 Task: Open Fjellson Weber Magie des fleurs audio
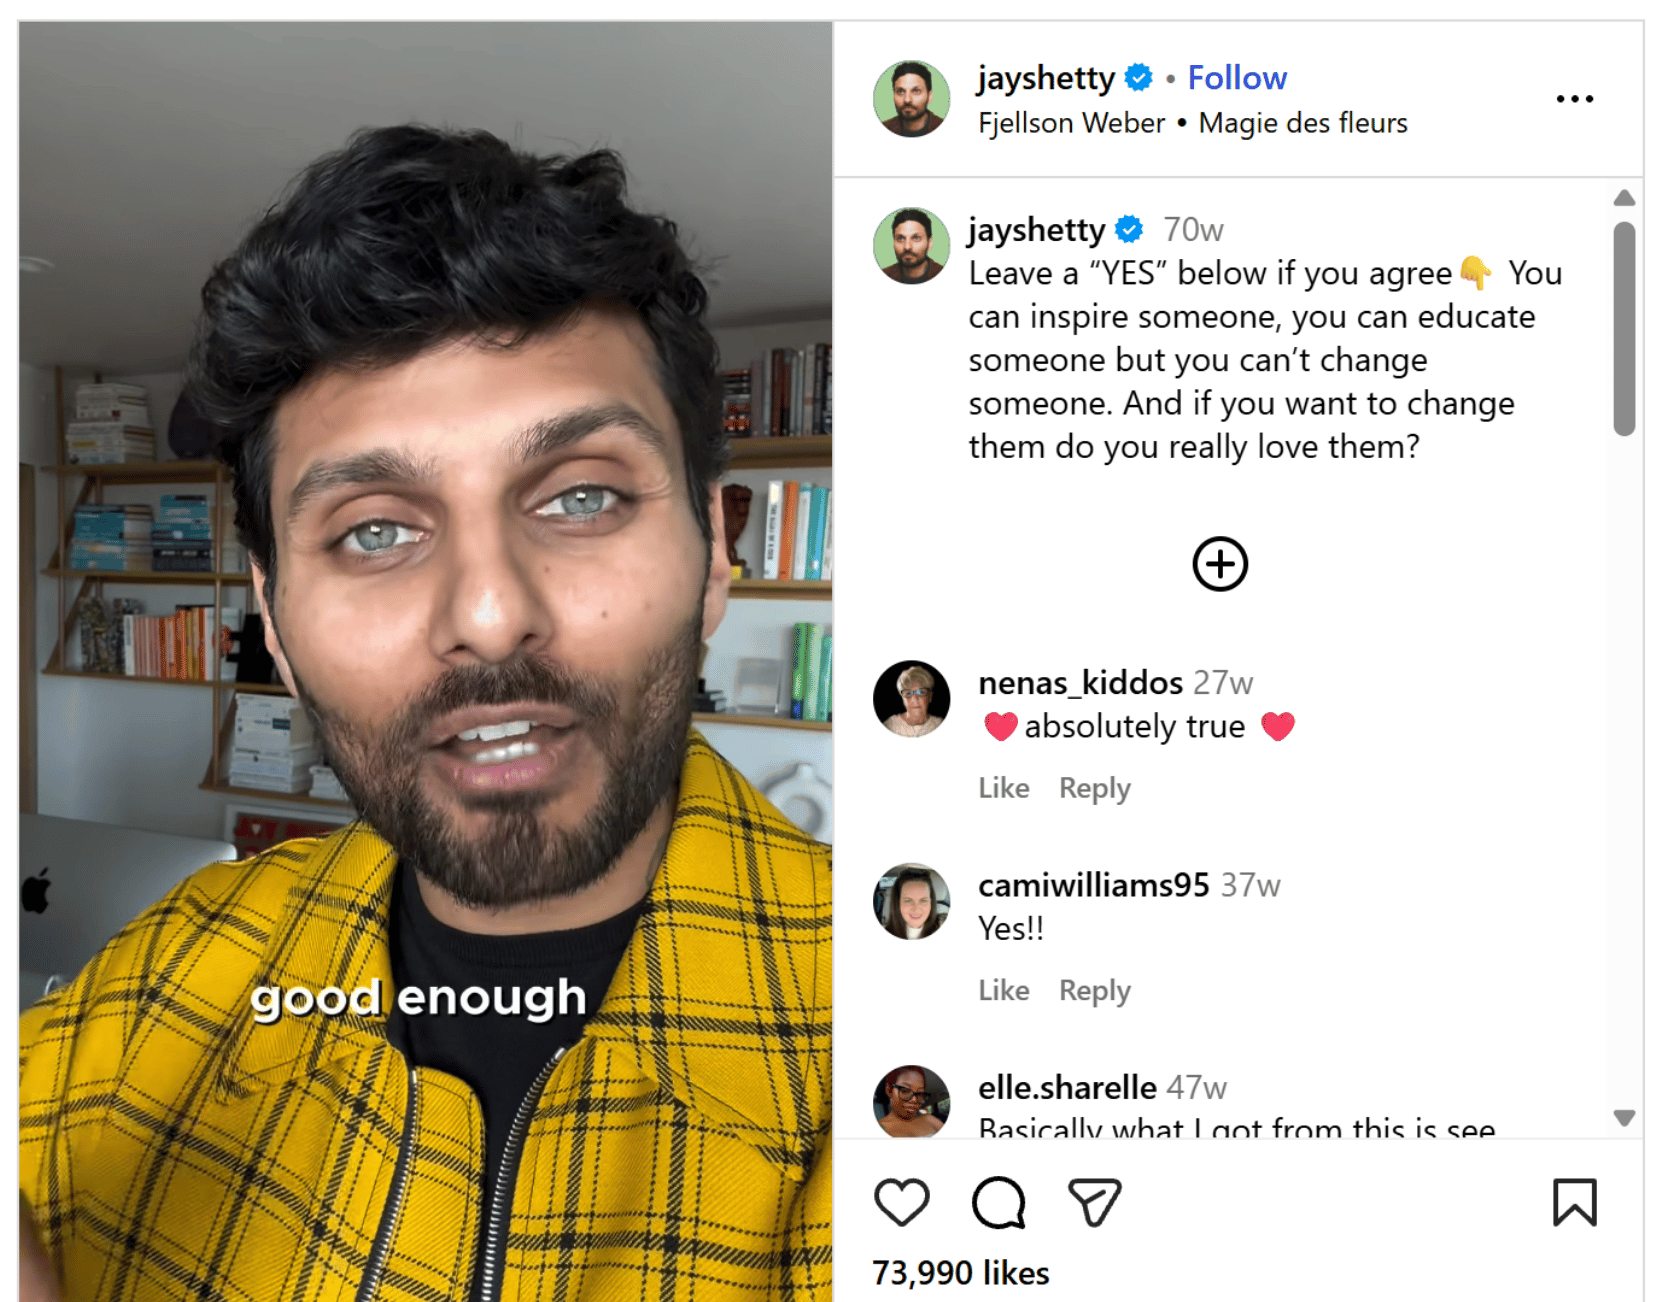pos(1192,123)
